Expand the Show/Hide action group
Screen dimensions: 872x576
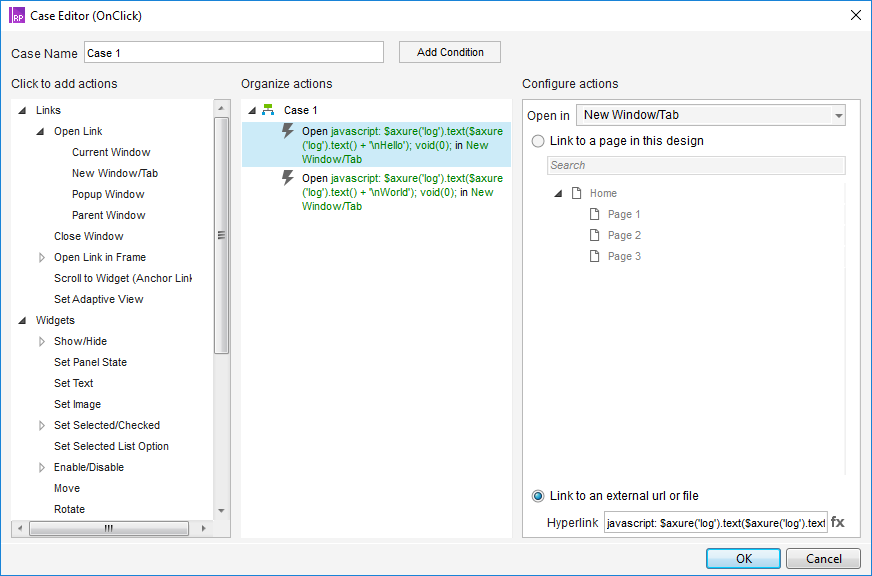(x=41, y=341)
